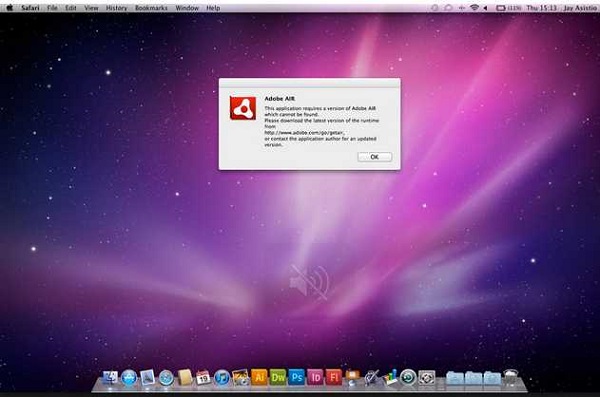Click the bold Adobe AIR dialog heading
Viewport: 600px width, 397px height.
[x=280, y=98]
